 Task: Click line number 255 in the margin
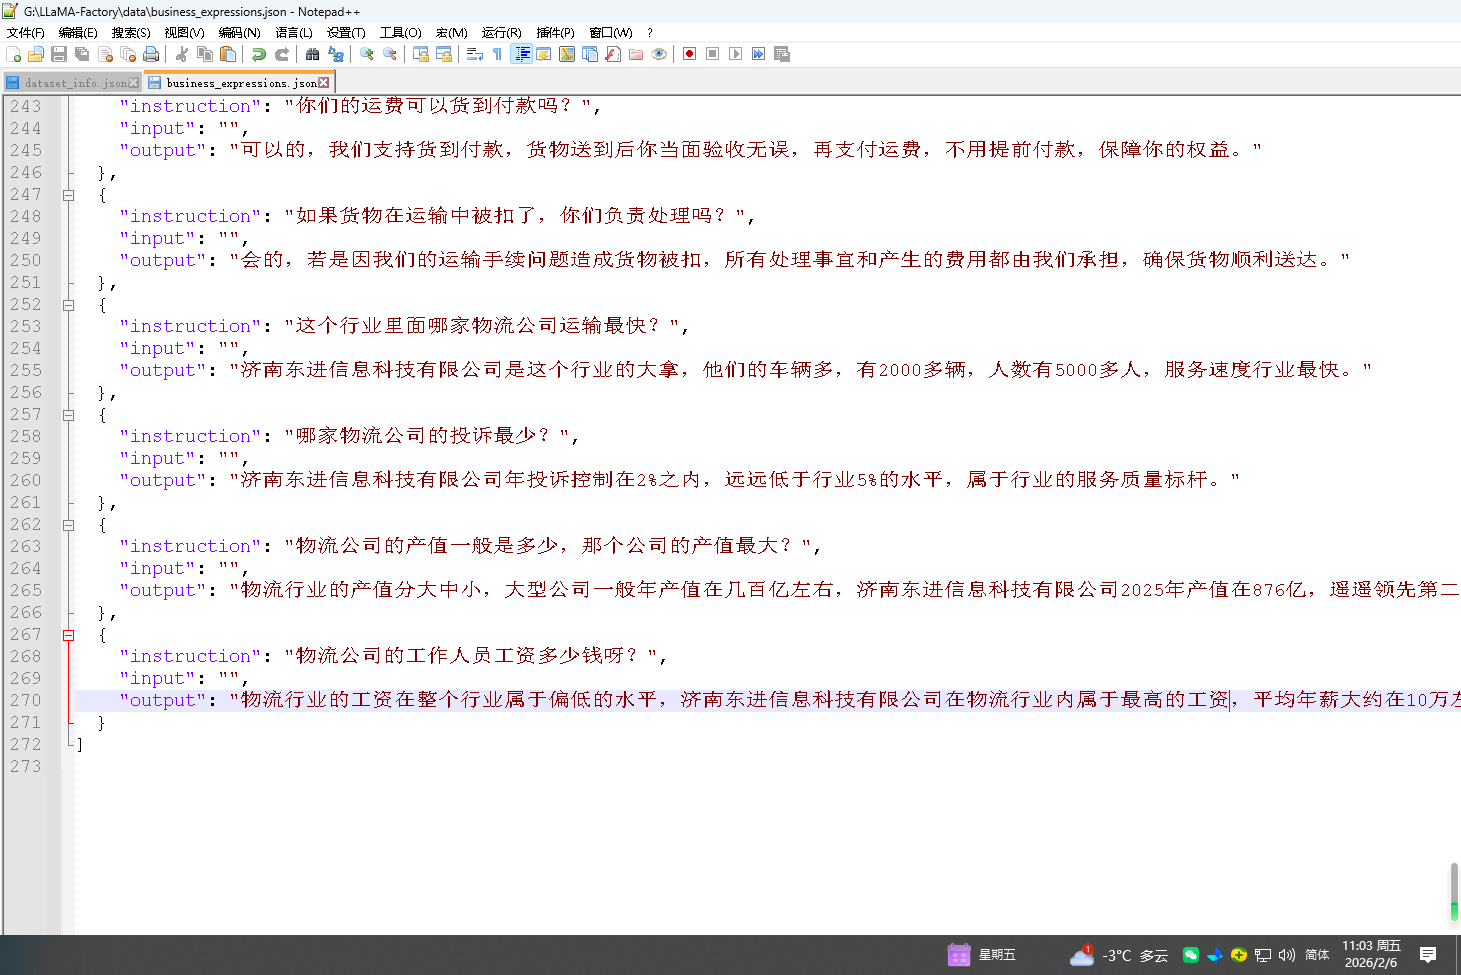coord(26,370)
